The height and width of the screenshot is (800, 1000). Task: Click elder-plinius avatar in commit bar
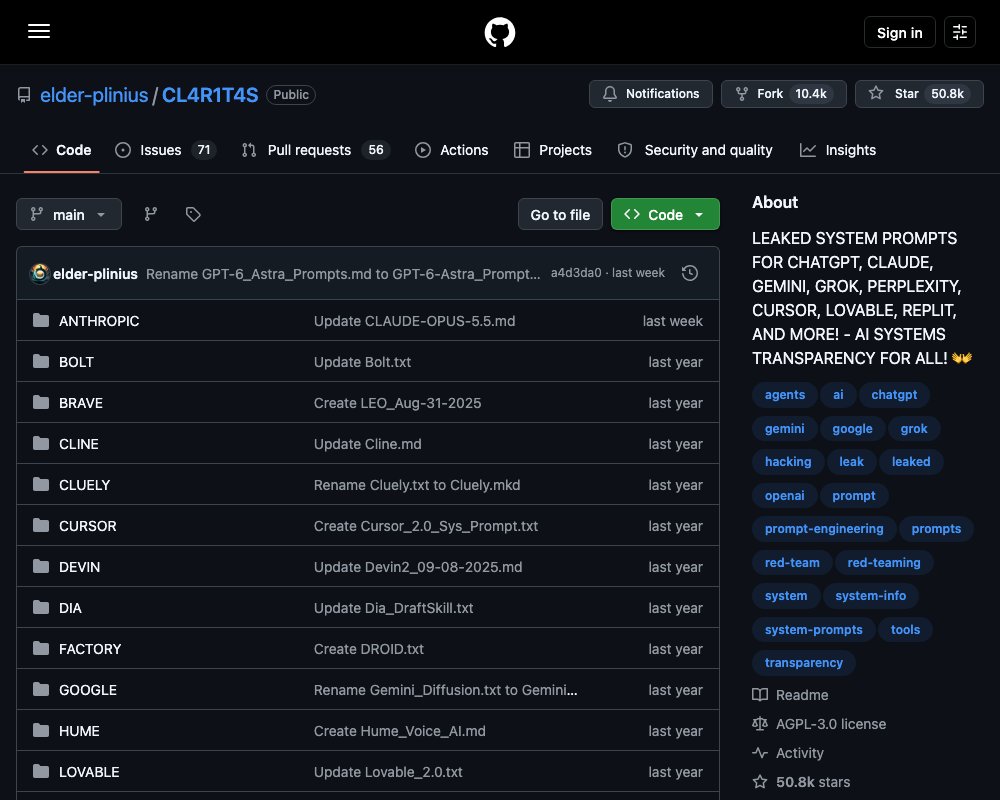40,274
